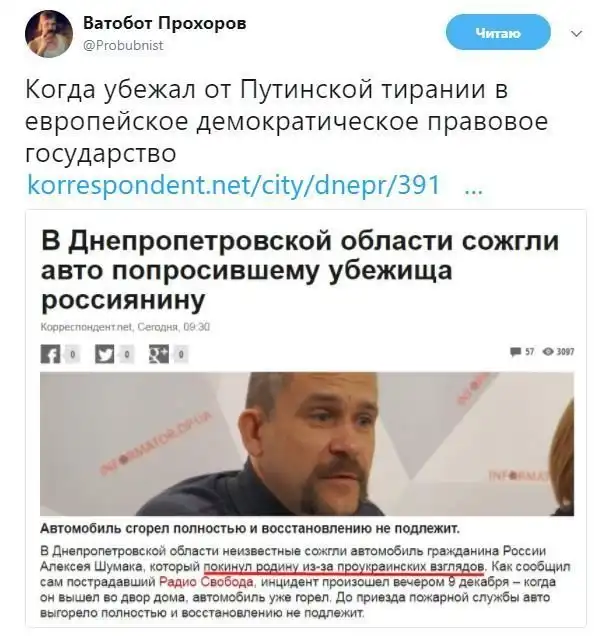The height and width of the screenshot is (636, 605).
Task: Click the Twitter share icon
Action: (105, 354)
